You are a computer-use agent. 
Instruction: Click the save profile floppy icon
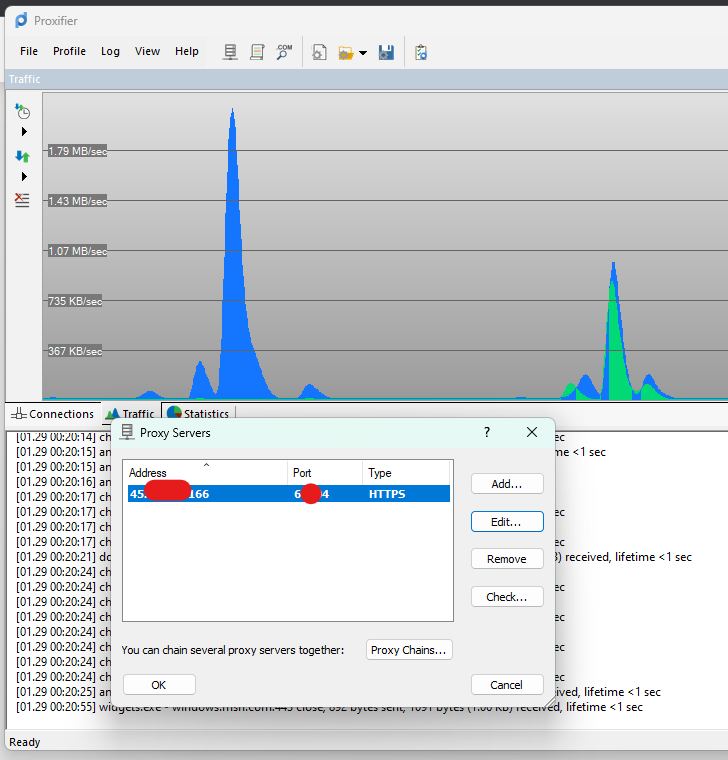coord(386,52)
